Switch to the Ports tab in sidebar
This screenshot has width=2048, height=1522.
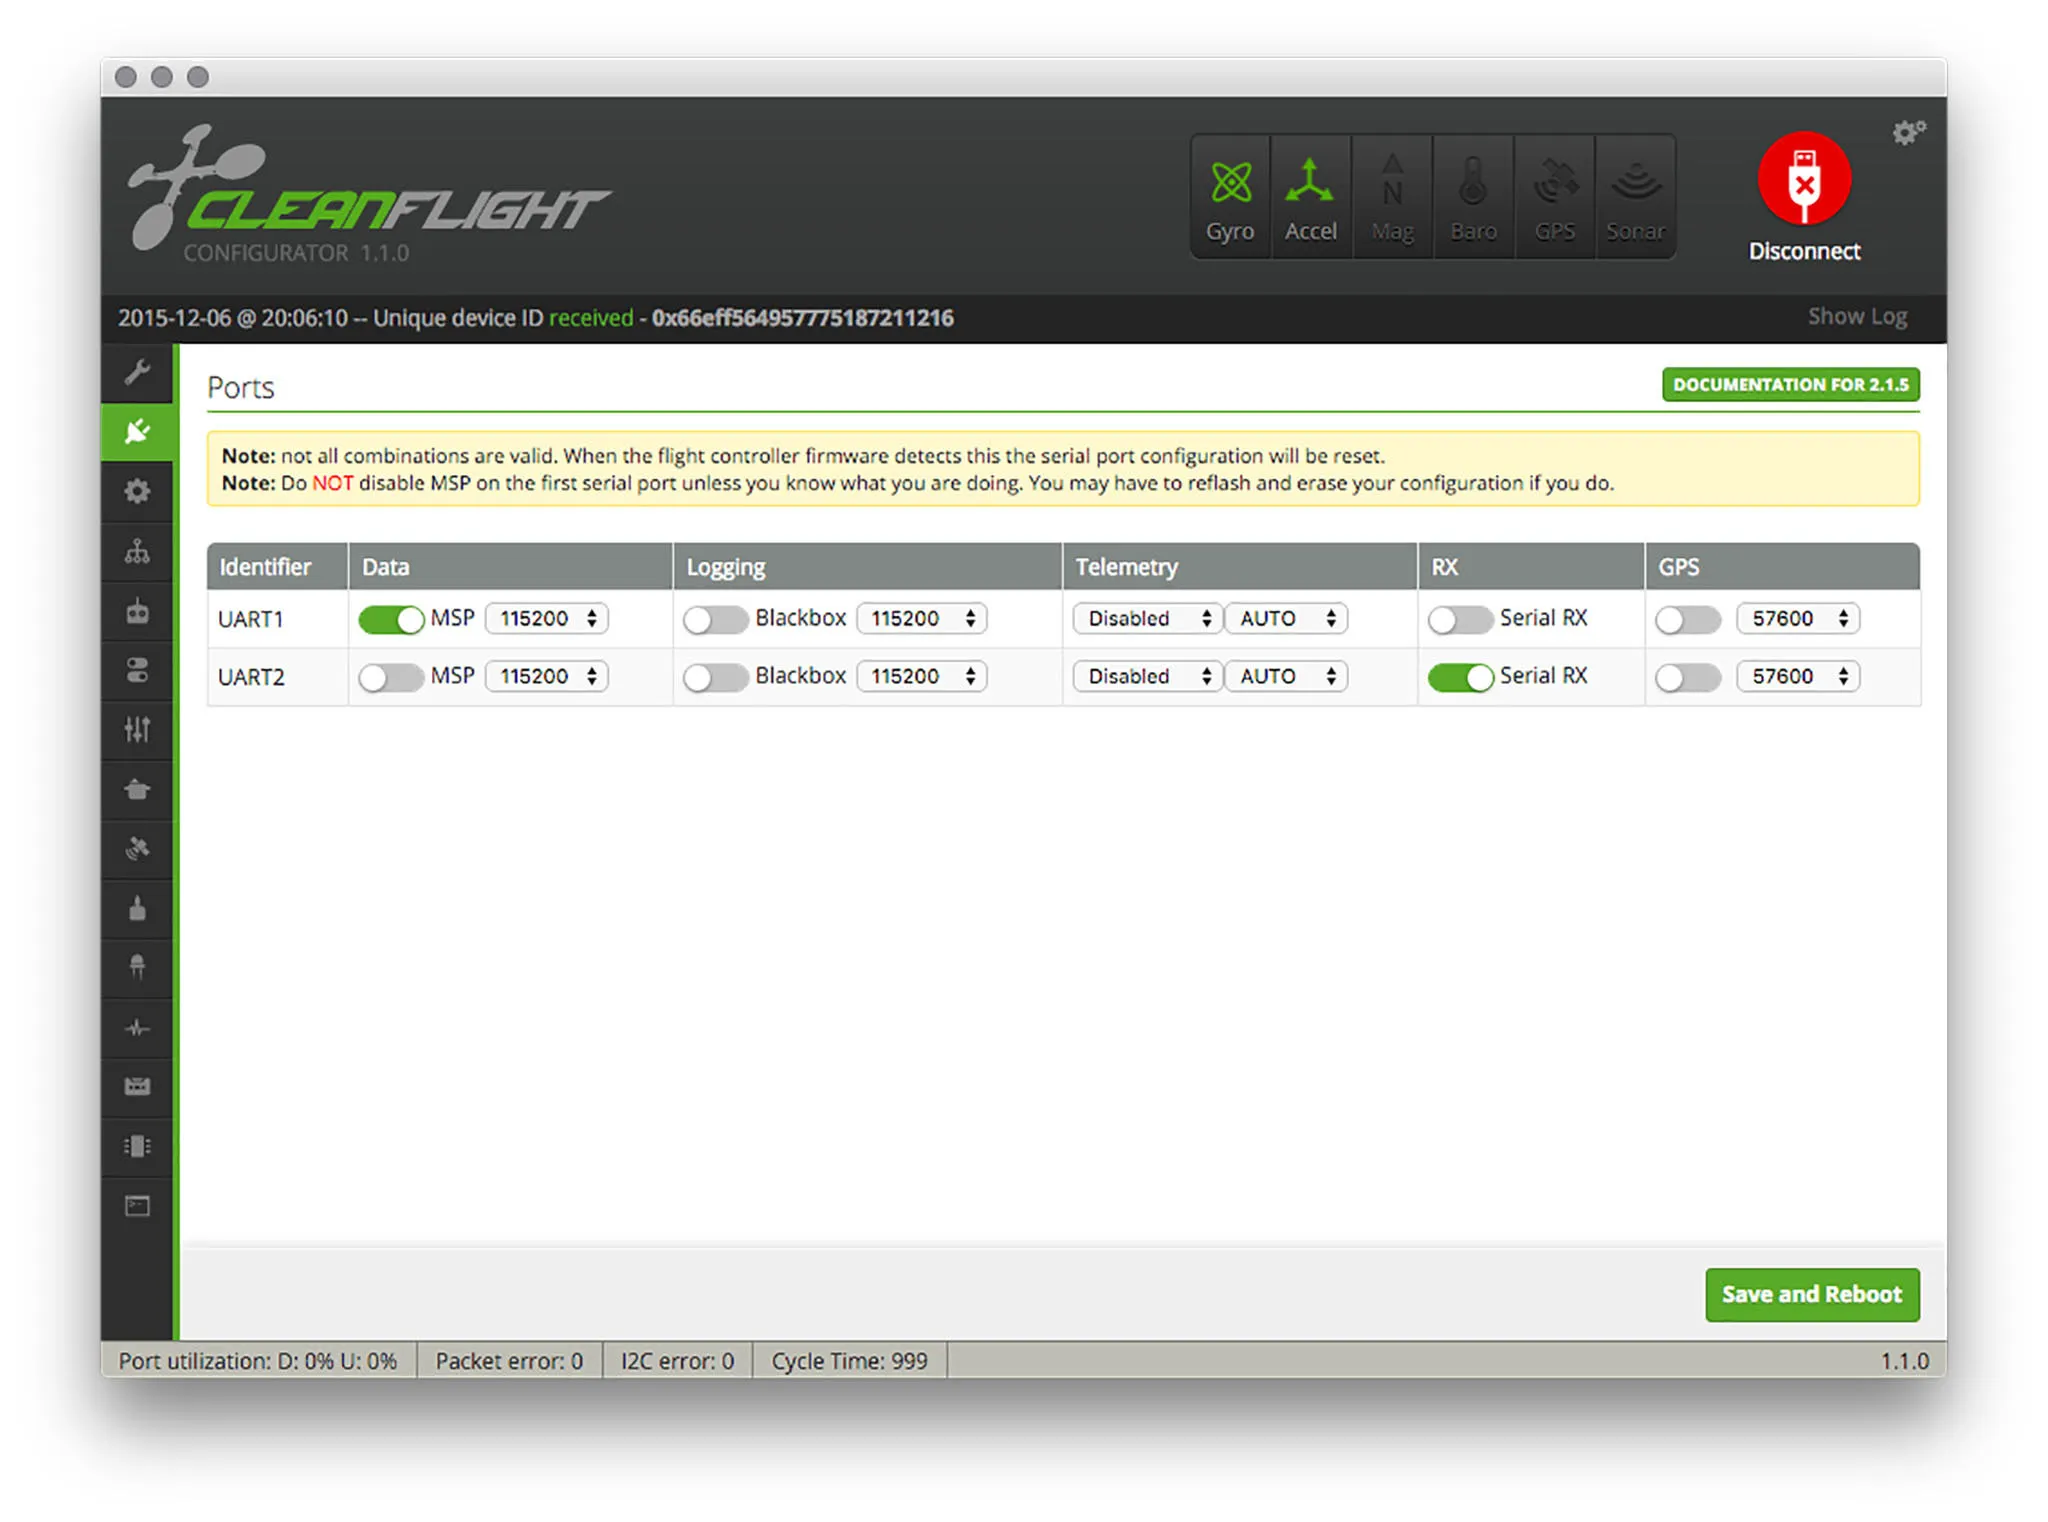[137, 432]
